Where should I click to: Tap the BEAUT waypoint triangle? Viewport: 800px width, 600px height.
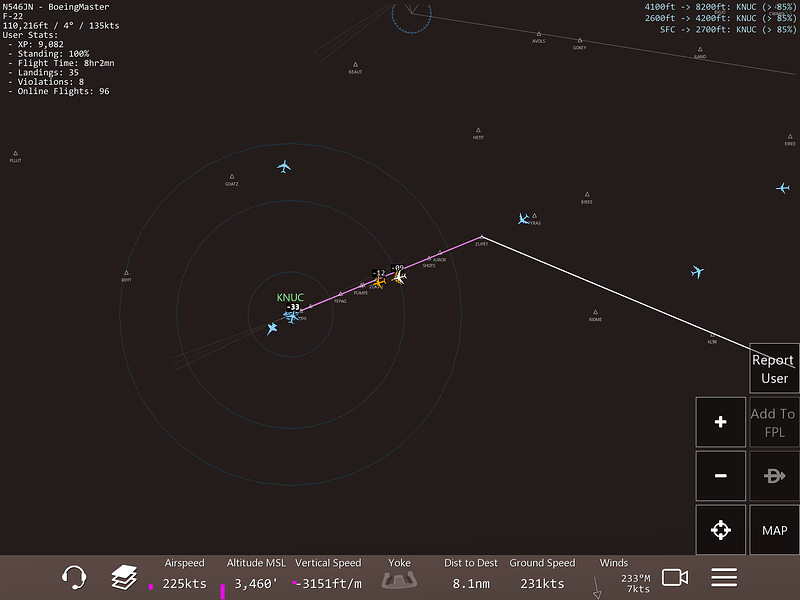coord(356,65)
